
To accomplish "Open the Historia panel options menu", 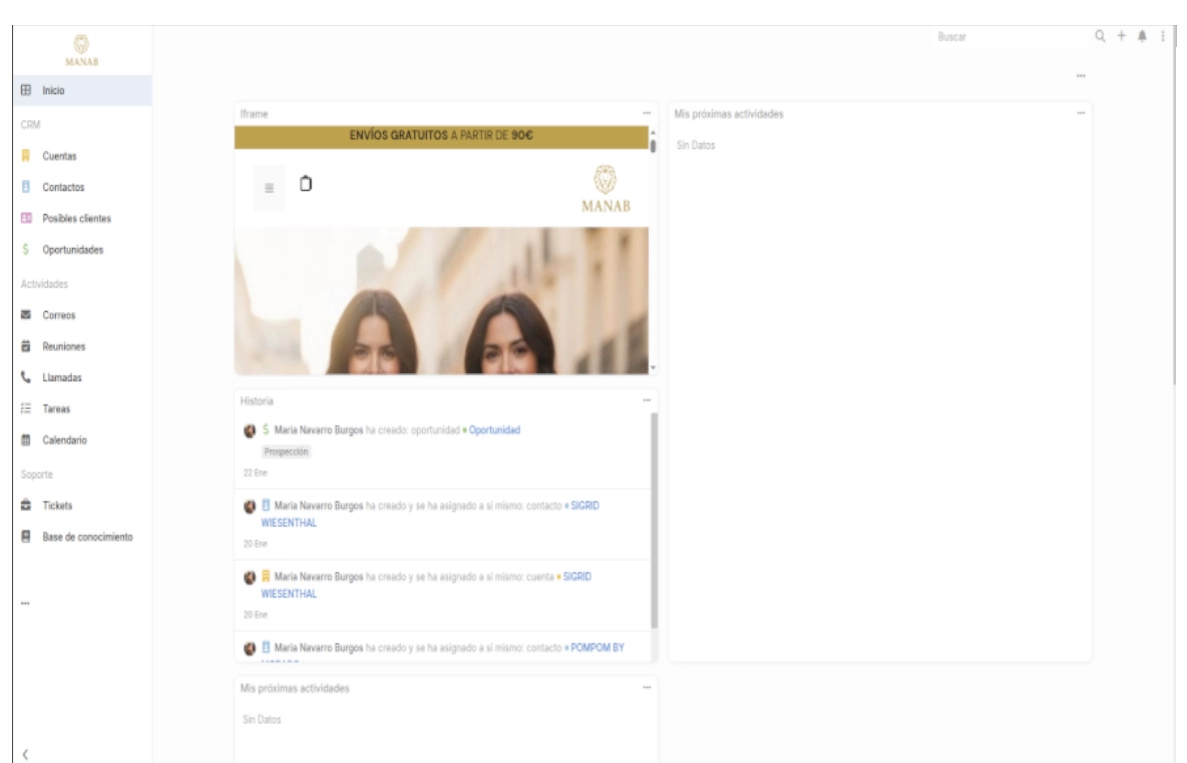I will point(646,400).
